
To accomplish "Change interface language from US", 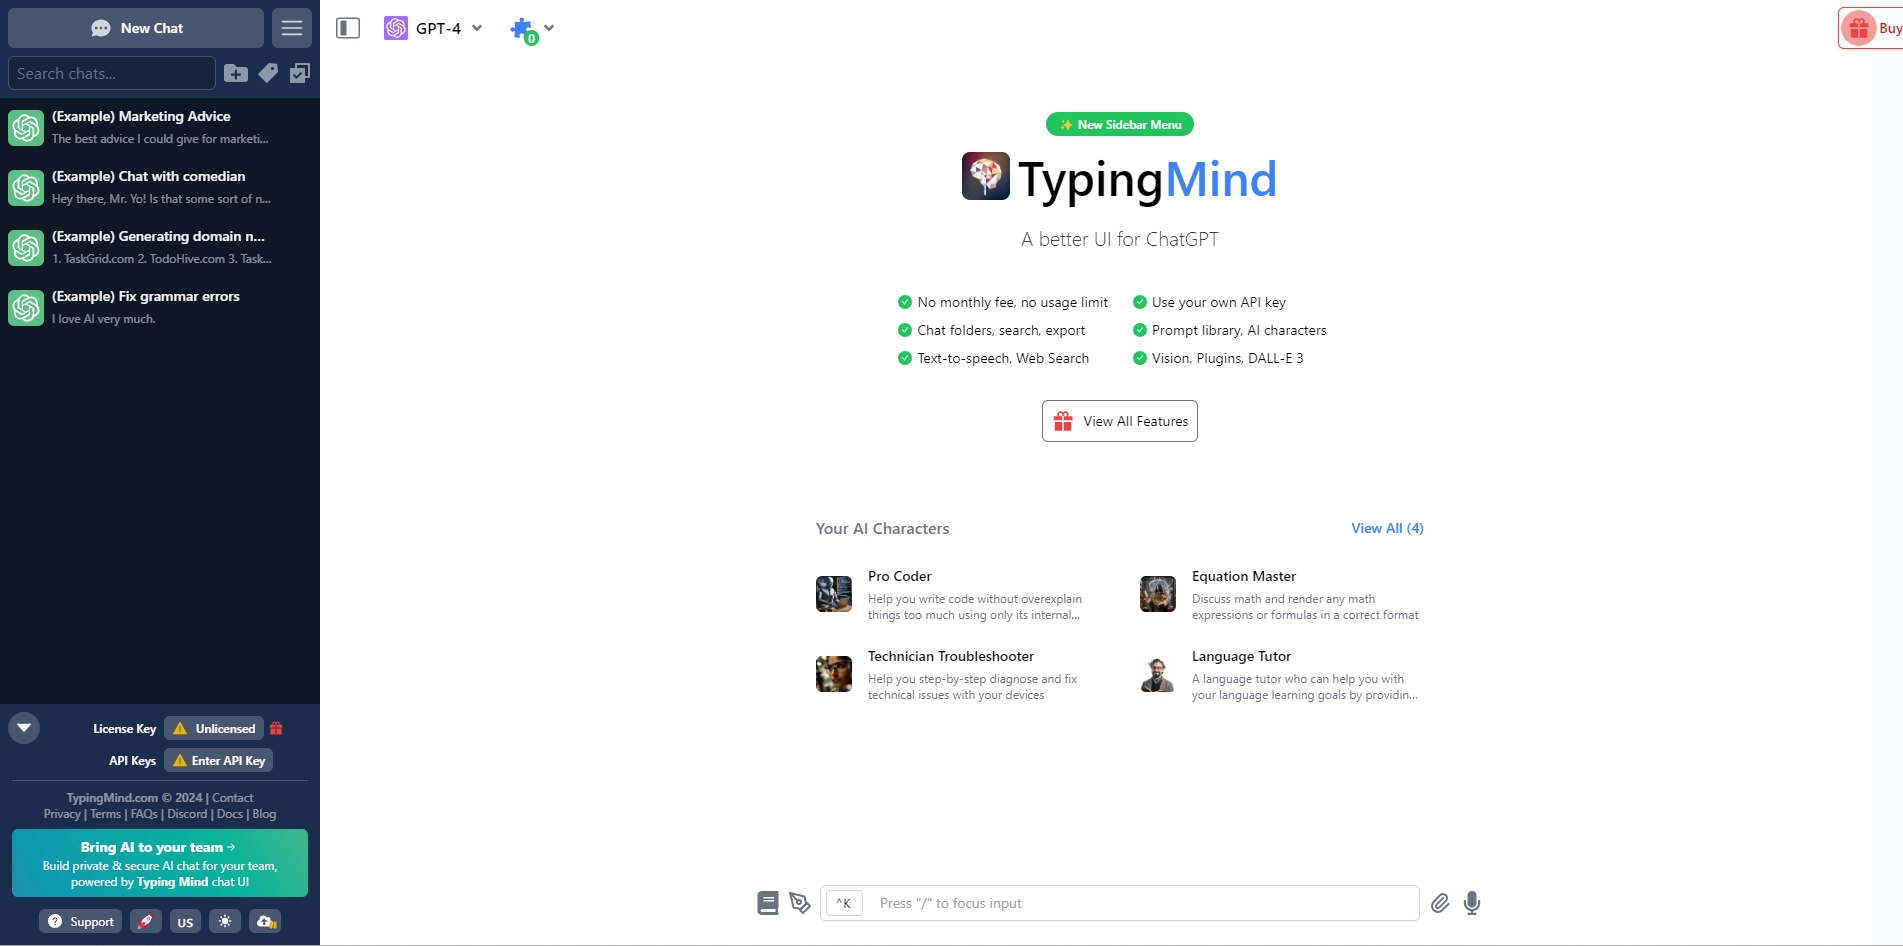I will (x=185, y=921).
